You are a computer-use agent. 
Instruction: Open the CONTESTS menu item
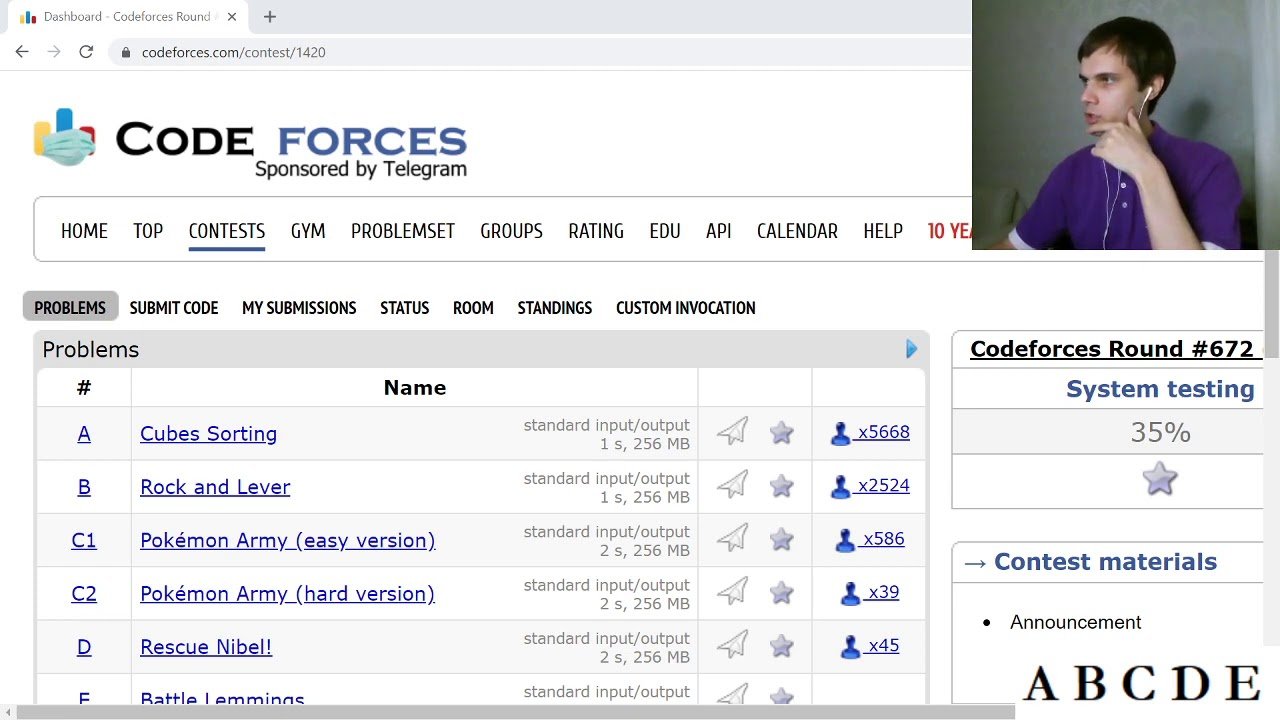coord(227,231)
